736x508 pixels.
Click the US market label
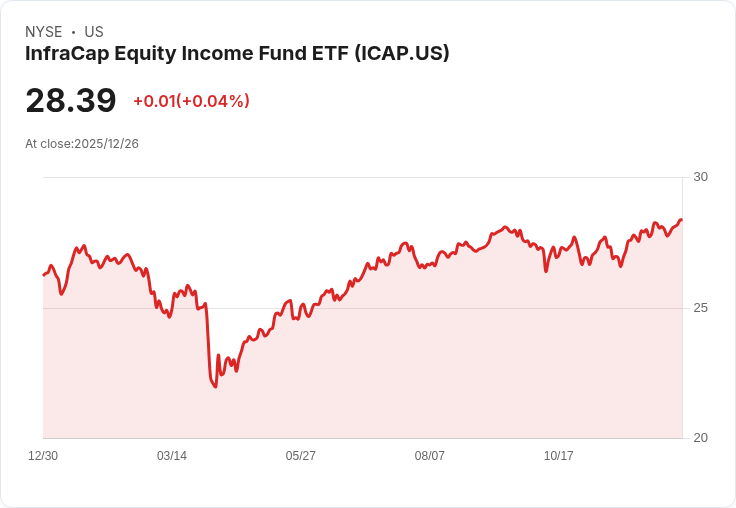(94, 32)
